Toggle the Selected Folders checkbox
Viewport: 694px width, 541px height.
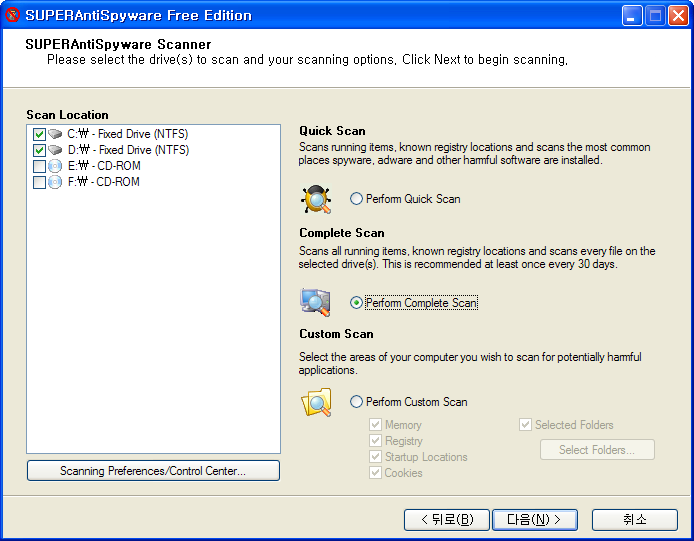pos(525,425)
